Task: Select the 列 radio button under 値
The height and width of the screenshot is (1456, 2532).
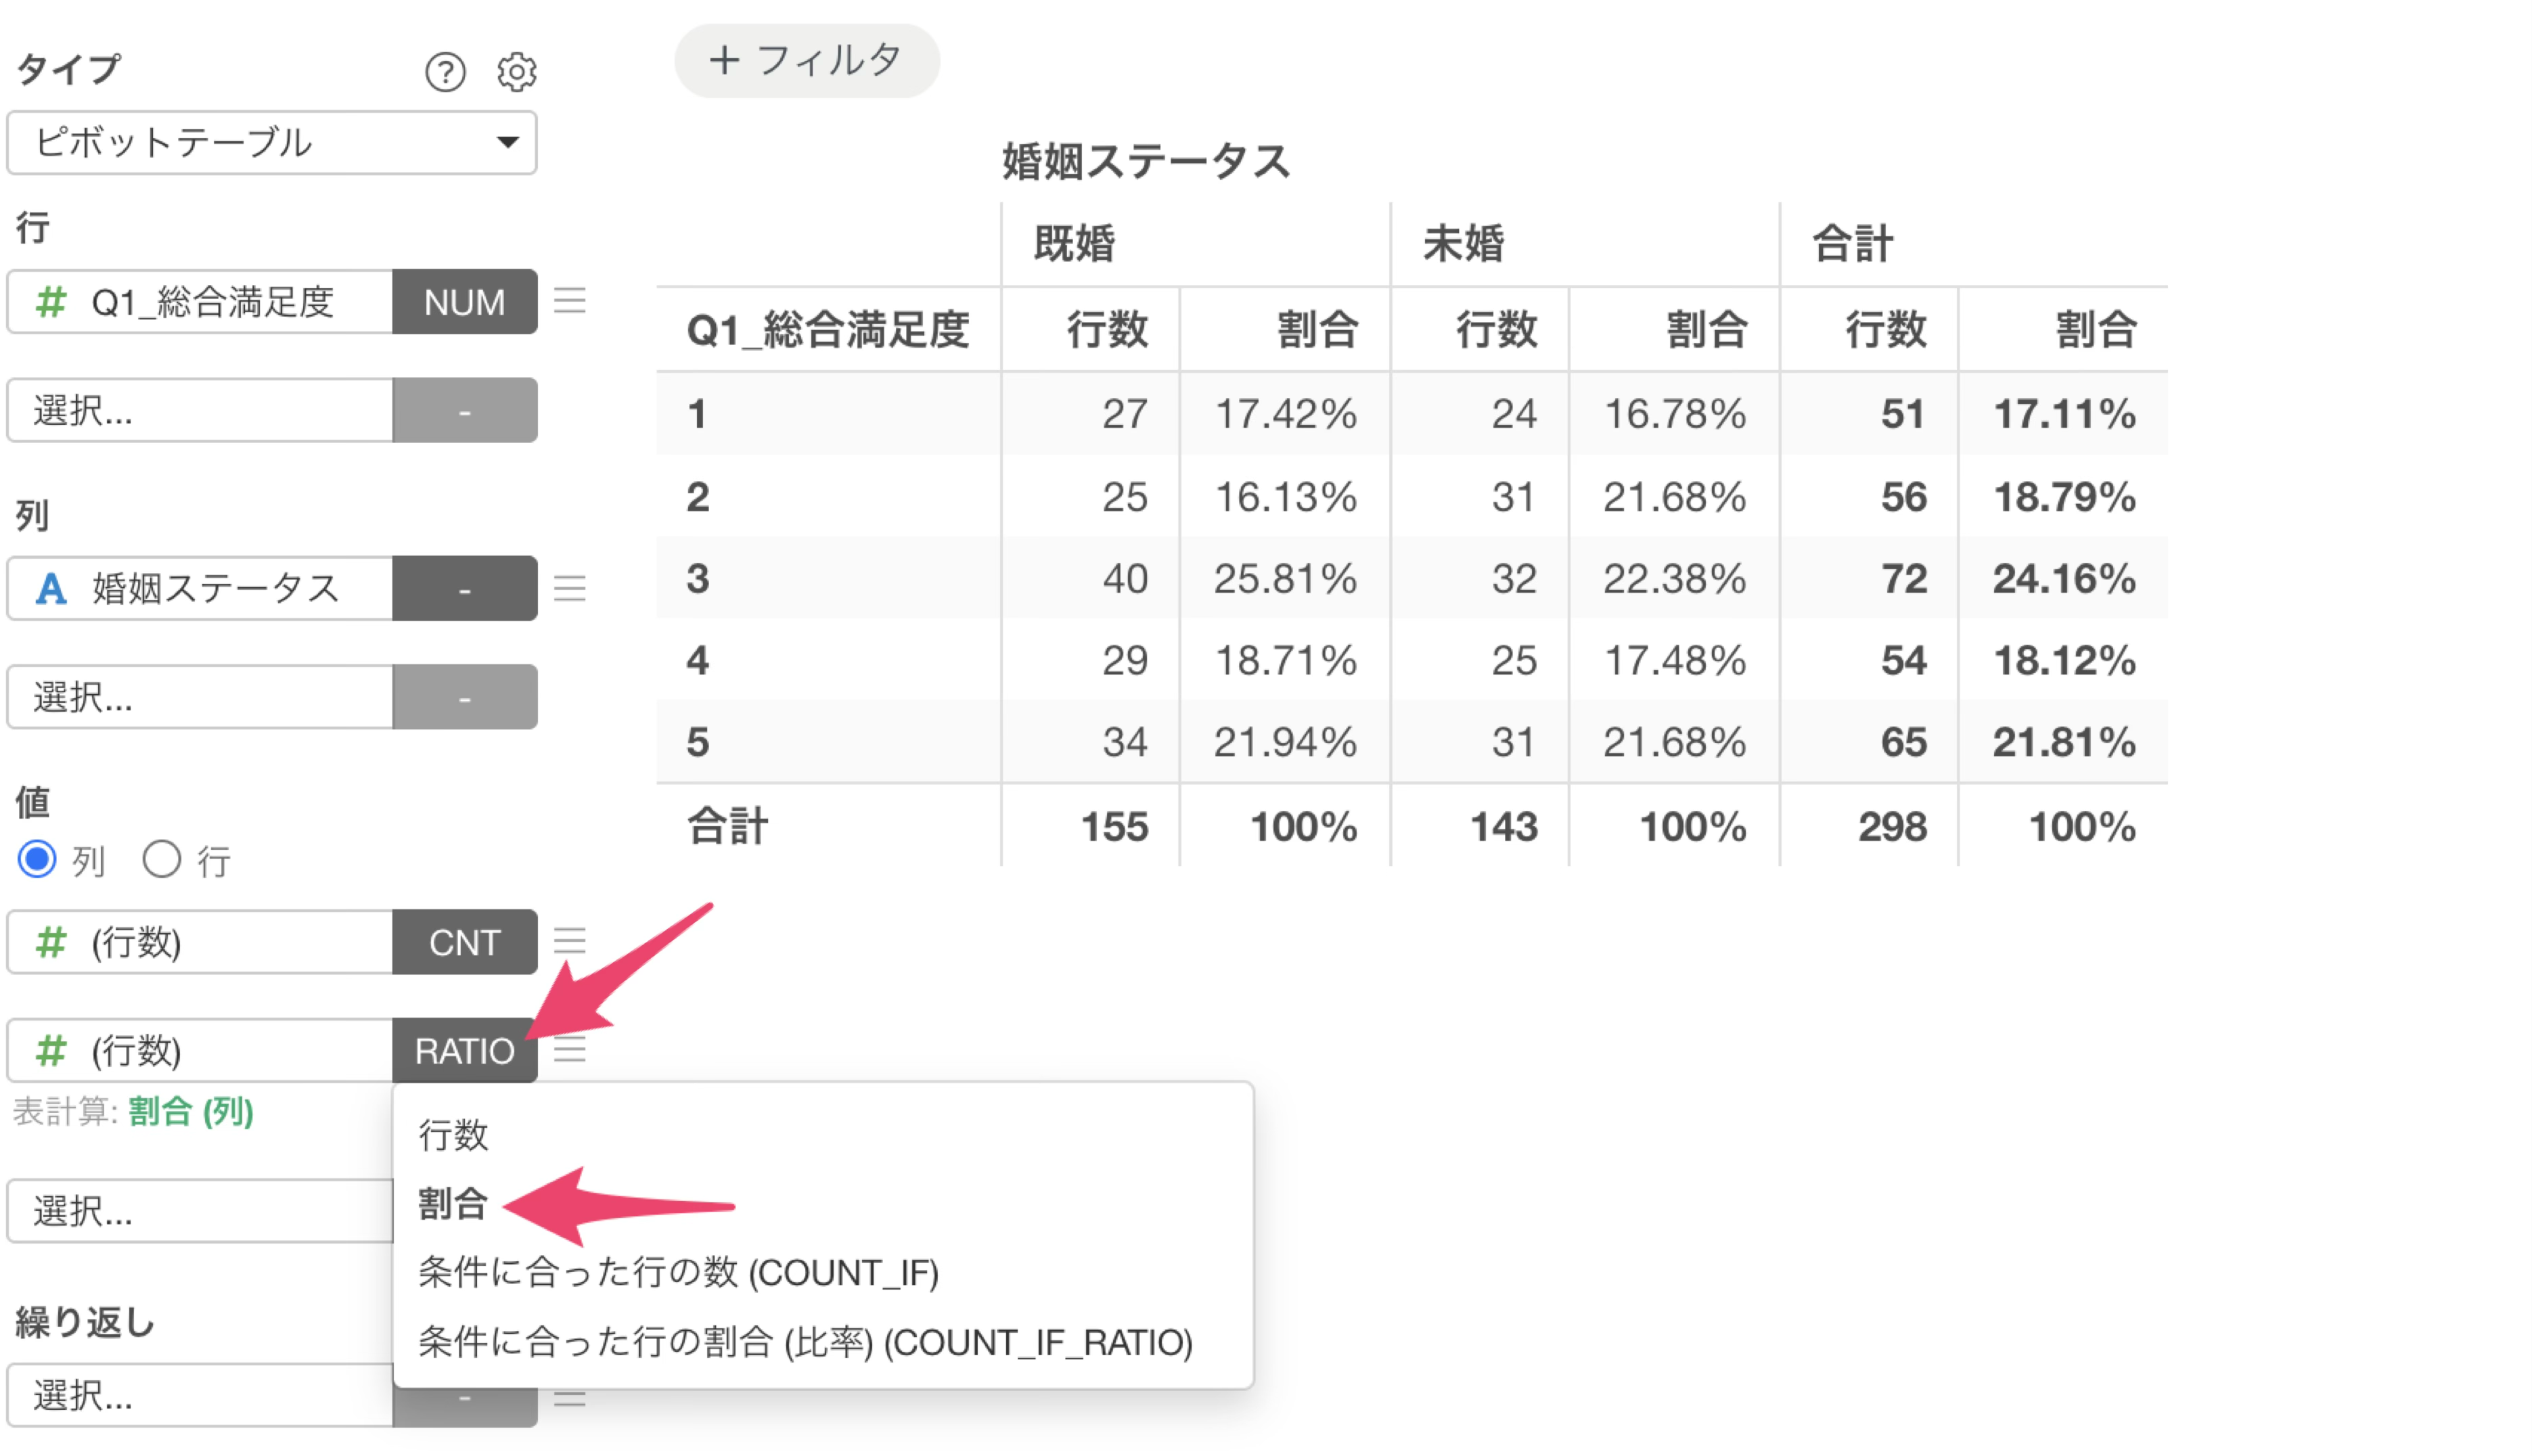Action: point(37,859)
